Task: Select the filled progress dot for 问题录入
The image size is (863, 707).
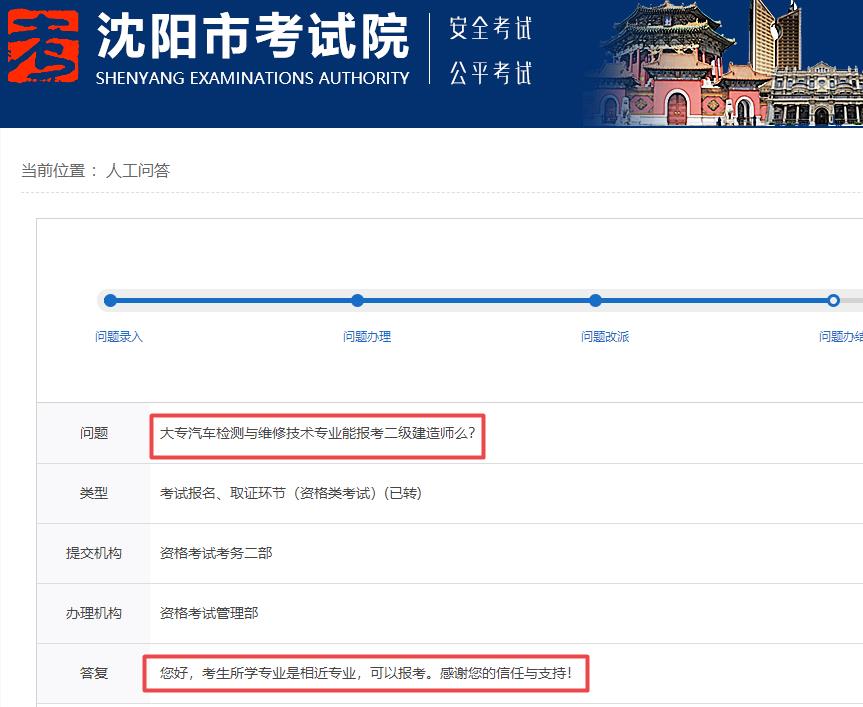Action: pos(110,299)
